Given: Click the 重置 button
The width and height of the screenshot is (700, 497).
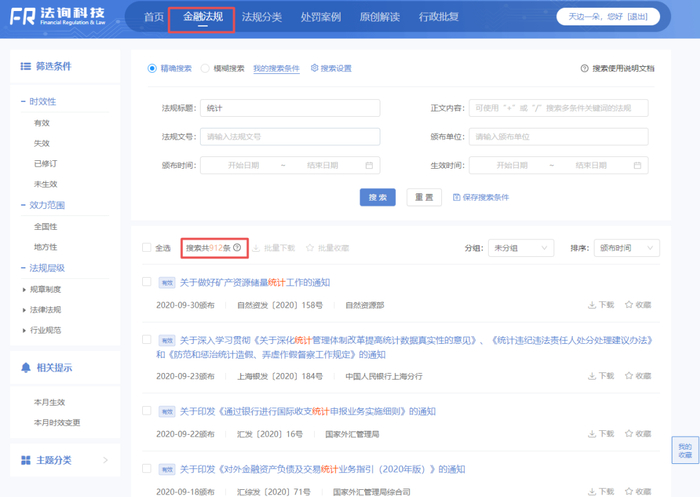Looking at the screenshot, I should point(424,198).
